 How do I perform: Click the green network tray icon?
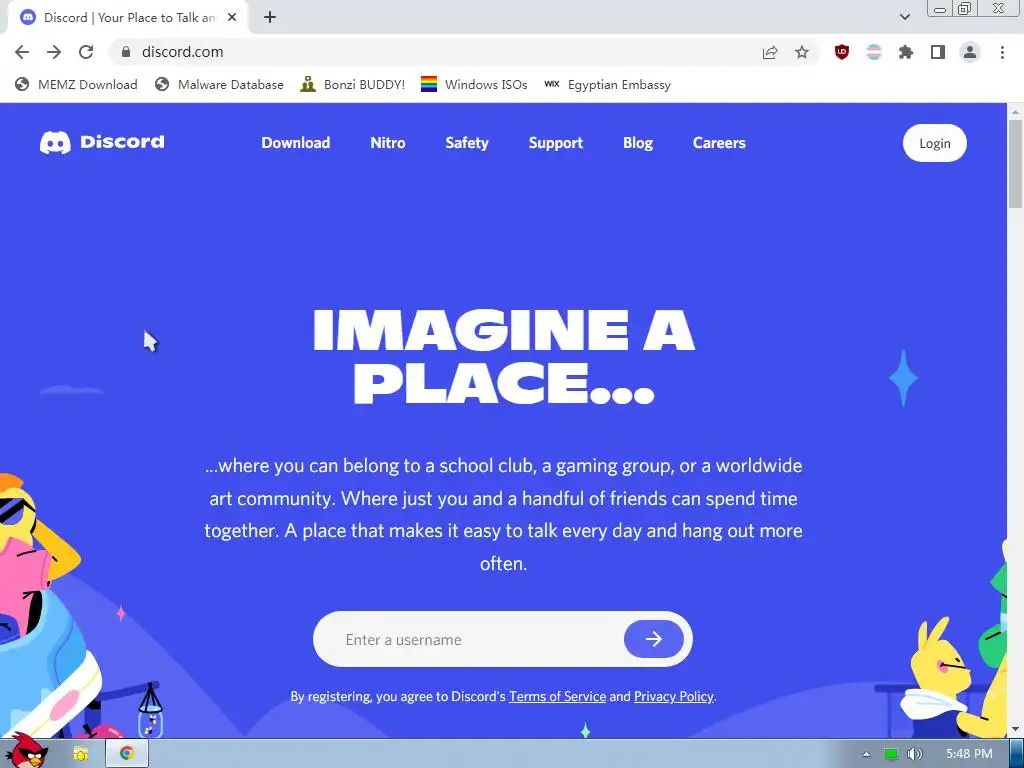(891, 754)
